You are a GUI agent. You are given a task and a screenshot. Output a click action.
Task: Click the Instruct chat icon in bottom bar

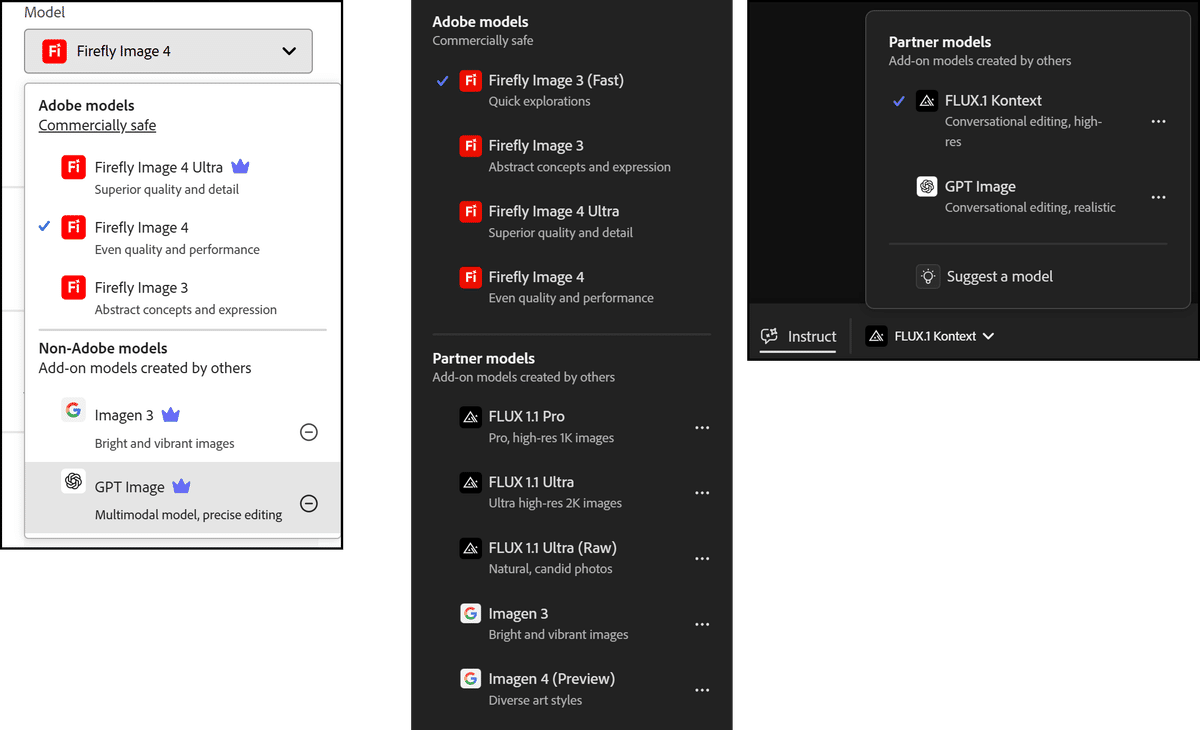pos(769,336)
